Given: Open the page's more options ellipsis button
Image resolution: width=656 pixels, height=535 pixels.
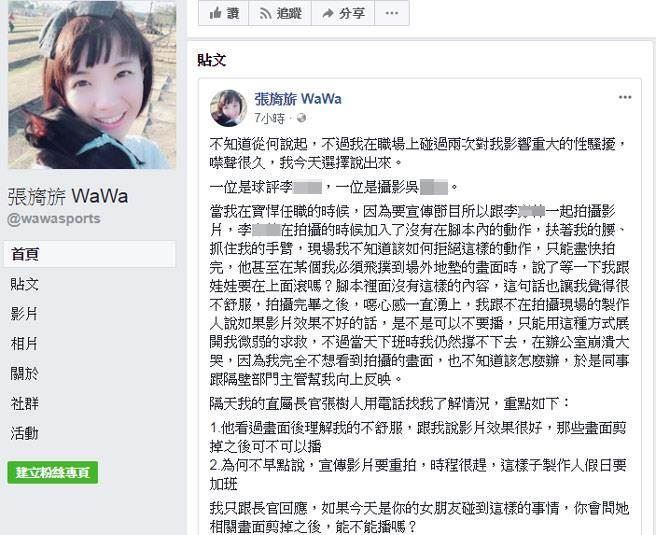Looking at the screenshot, I should click(392, 13).
